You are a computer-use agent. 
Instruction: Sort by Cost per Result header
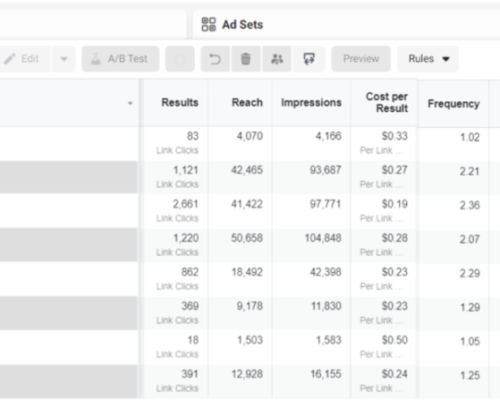[x=387, y=102]
